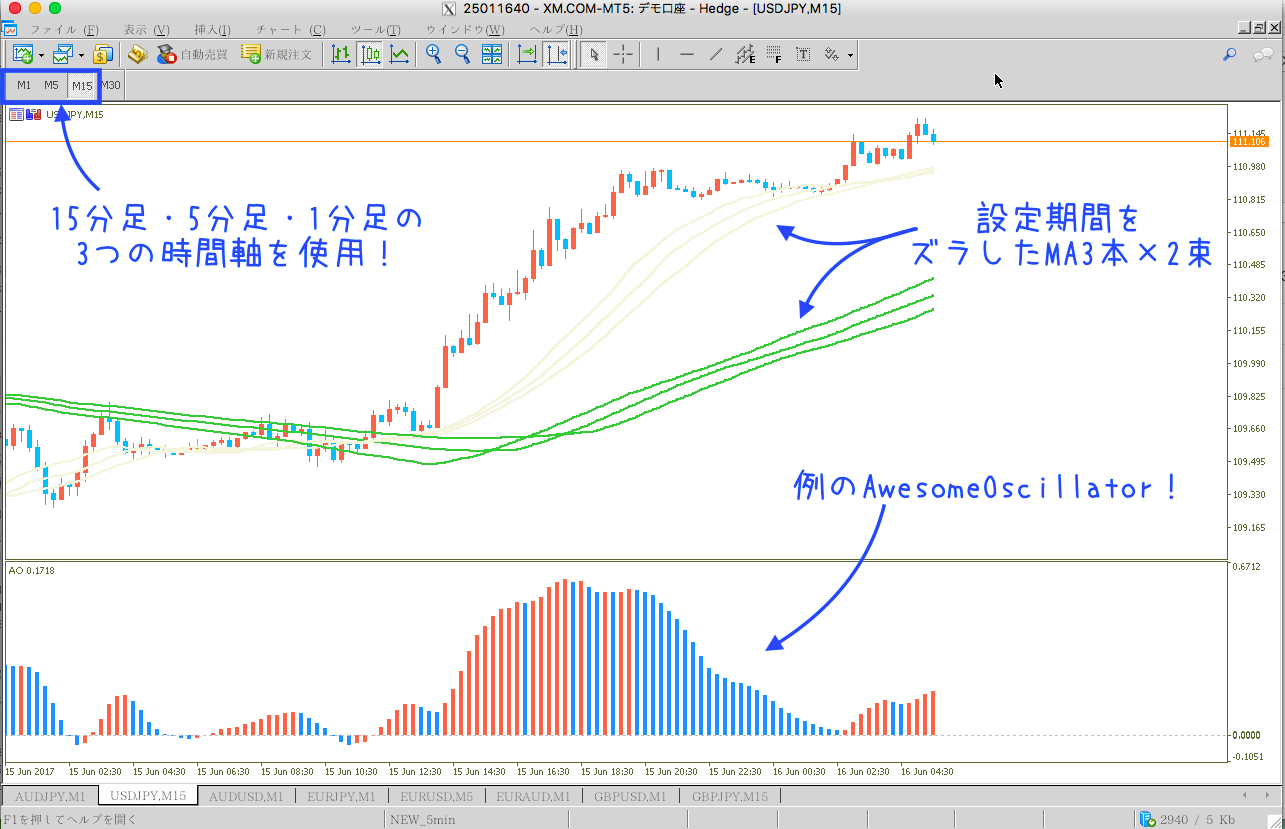Image resolution: width=1285 pixels, height=829 pixels.
Task: Select the M5 timeframe
Action: pyautogui.click(x=51, y=85)
